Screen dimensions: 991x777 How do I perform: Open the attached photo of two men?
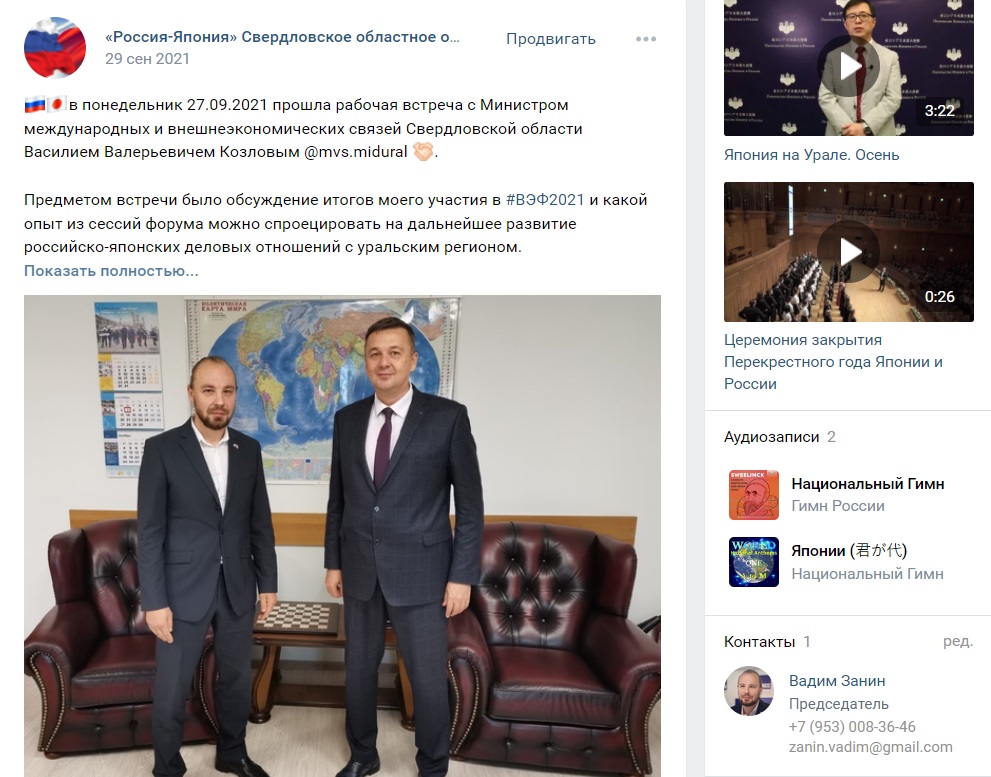[x=343, y=536]
